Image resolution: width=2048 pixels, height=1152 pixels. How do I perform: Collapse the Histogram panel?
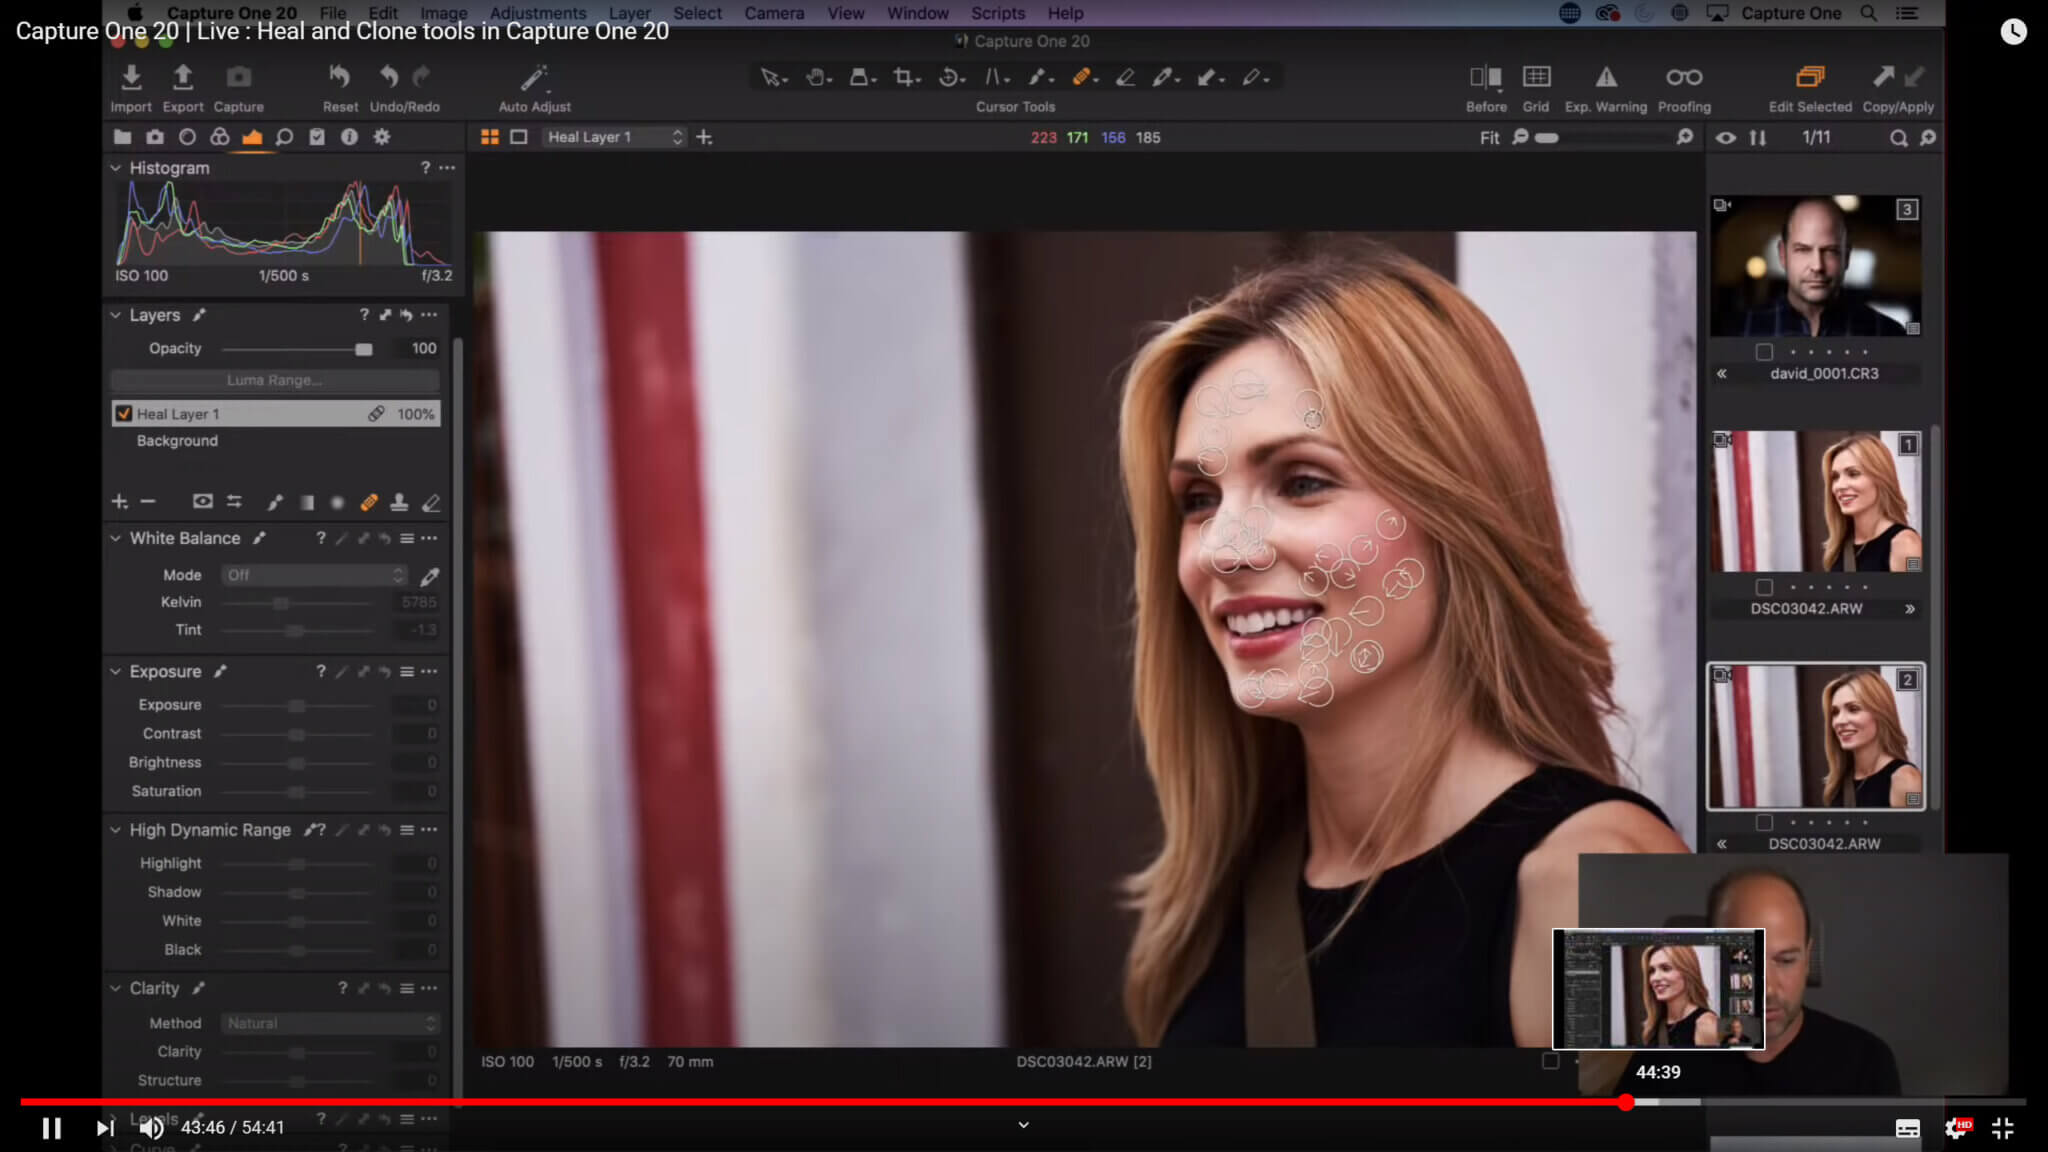(x=116, y=168)
